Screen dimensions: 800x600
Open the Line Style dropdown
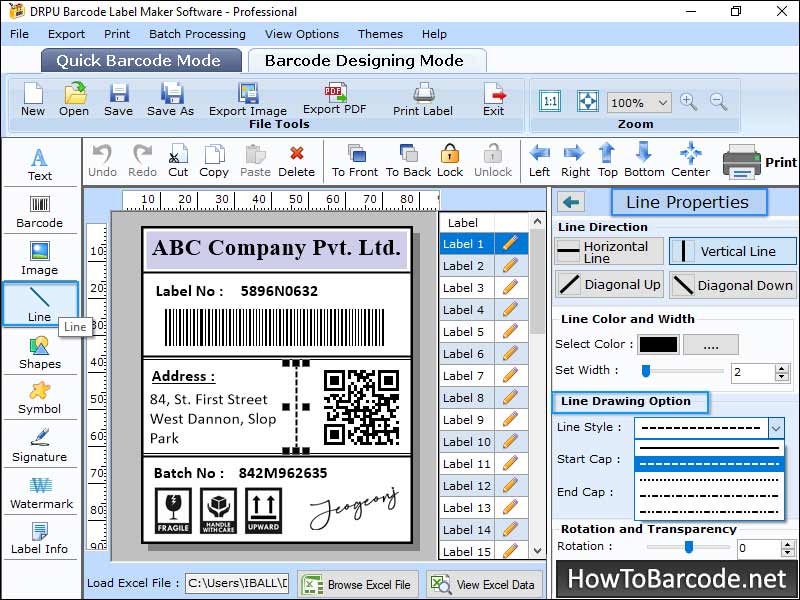[775, 428]
